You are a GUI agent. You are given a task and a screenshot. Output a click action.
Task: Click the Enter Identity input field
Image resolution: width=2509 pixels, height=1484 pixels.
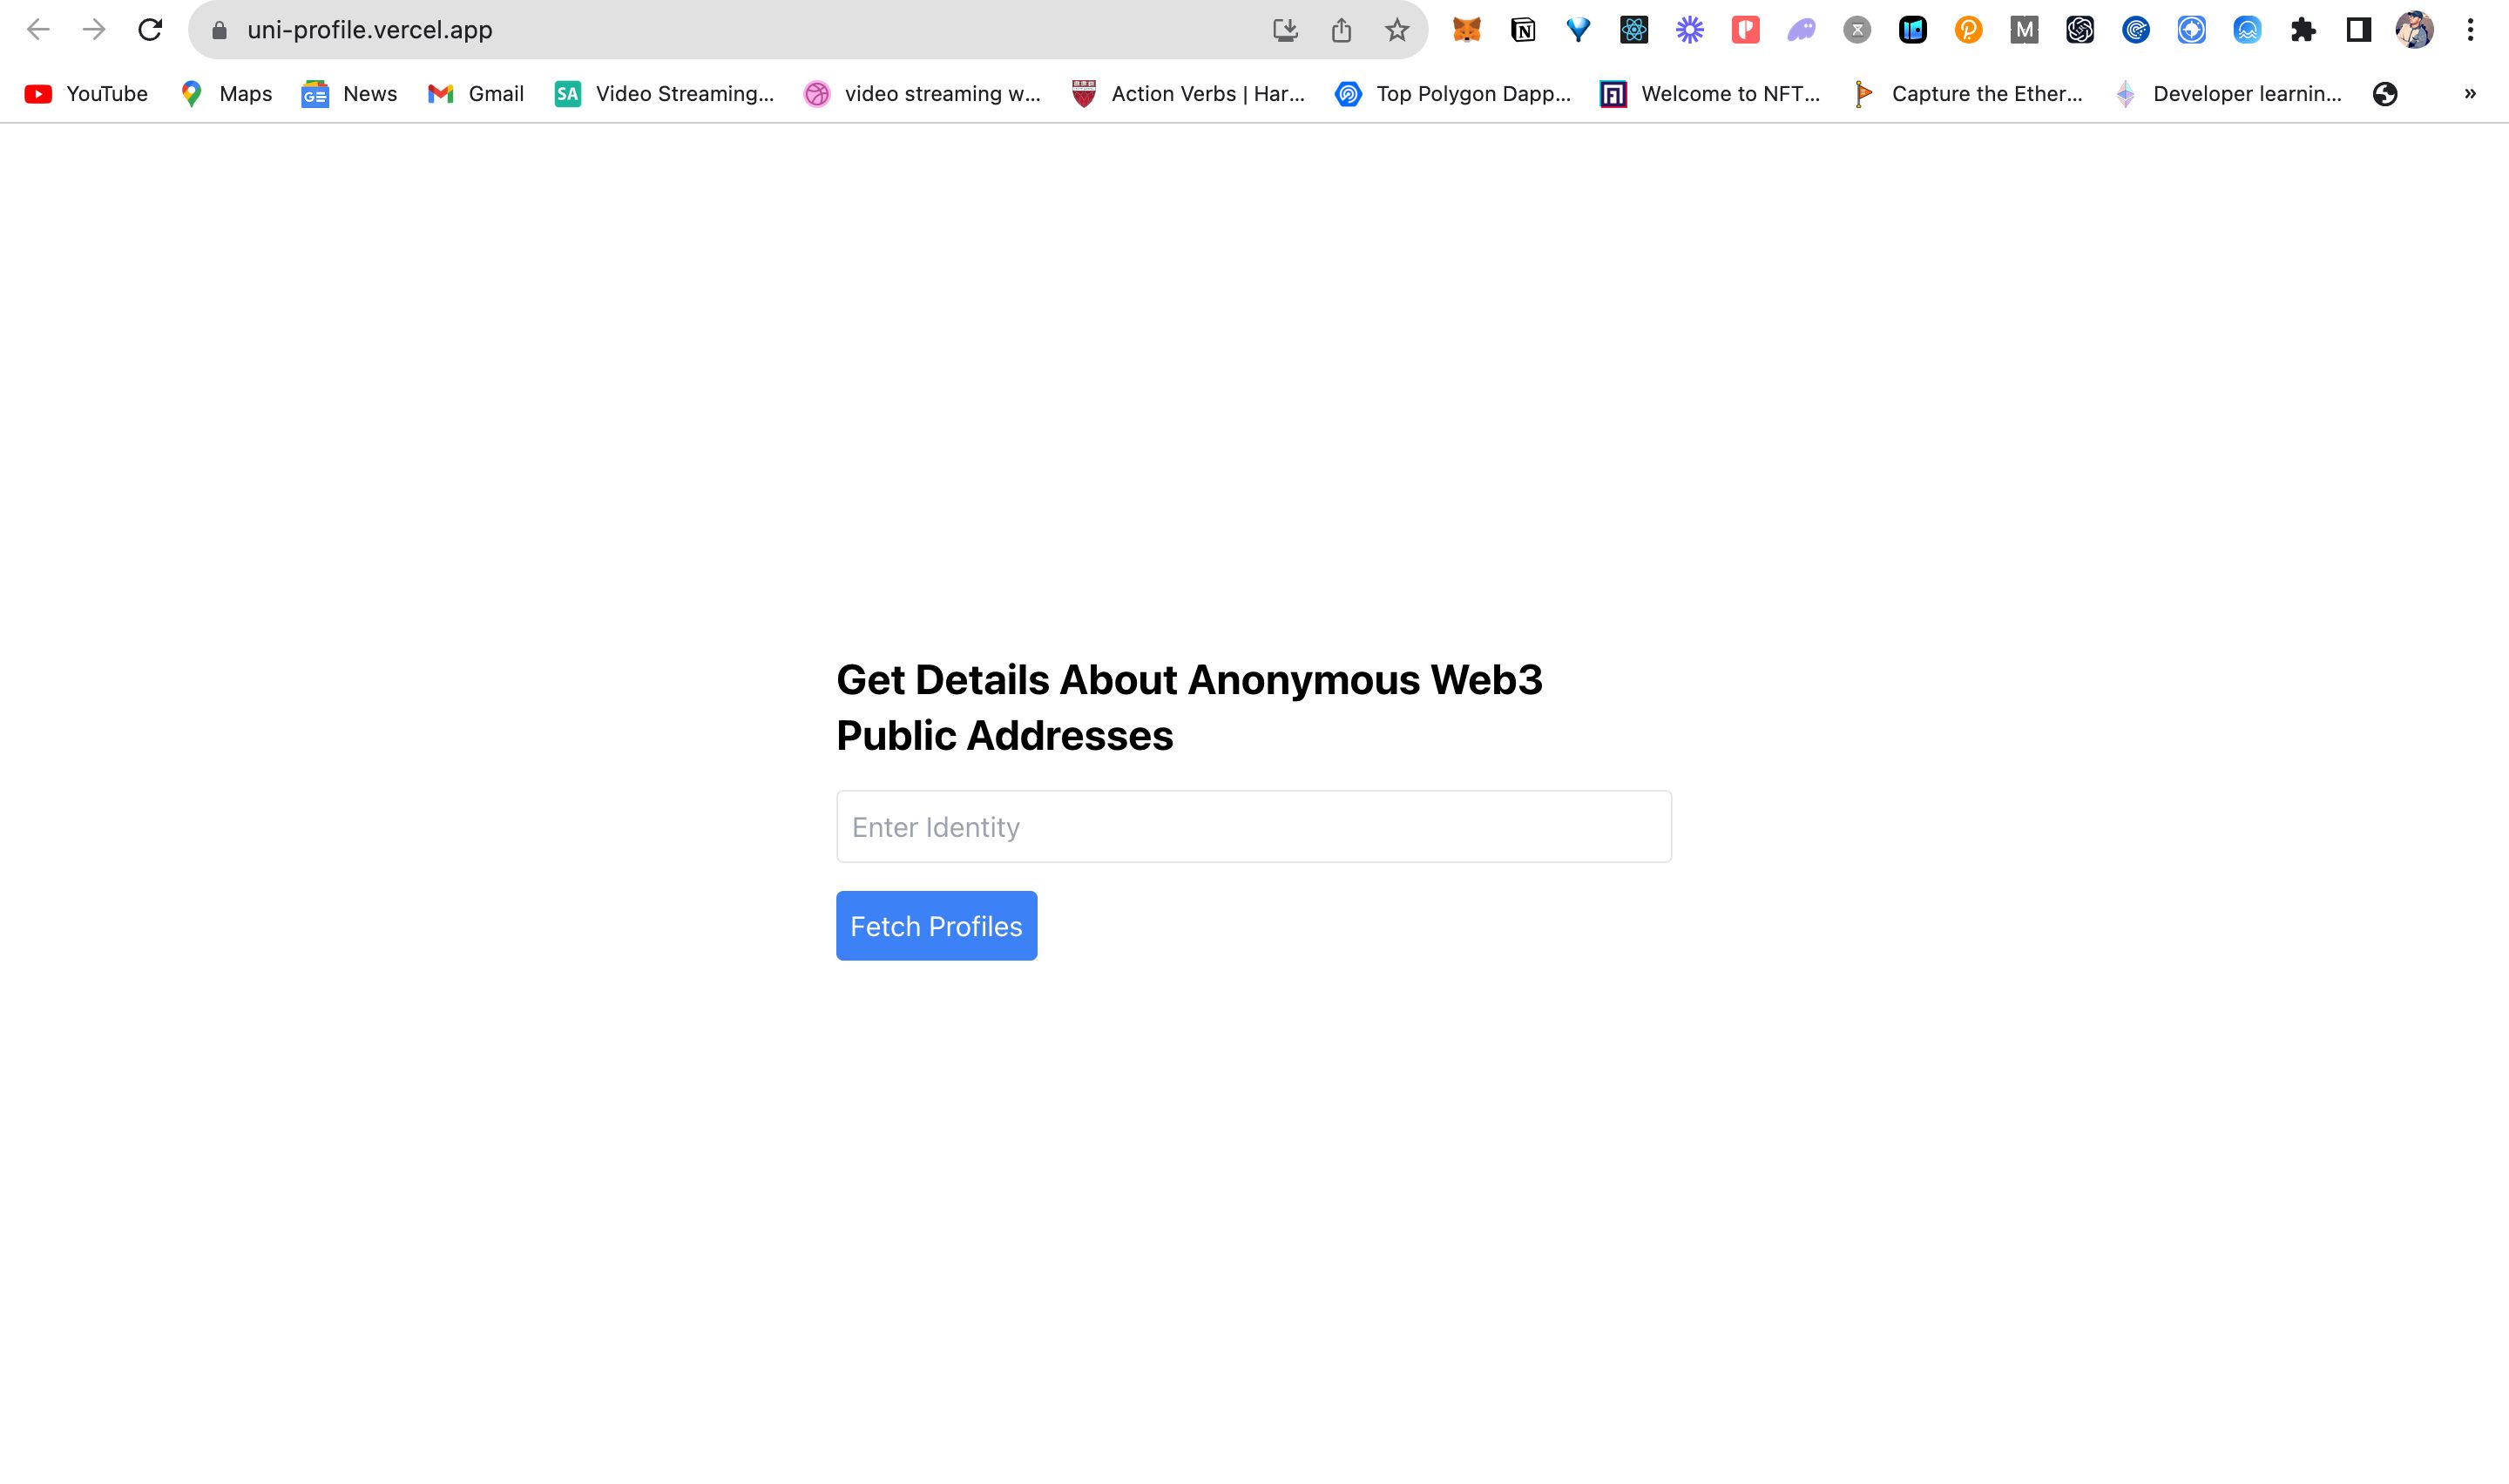point(1253,825)
